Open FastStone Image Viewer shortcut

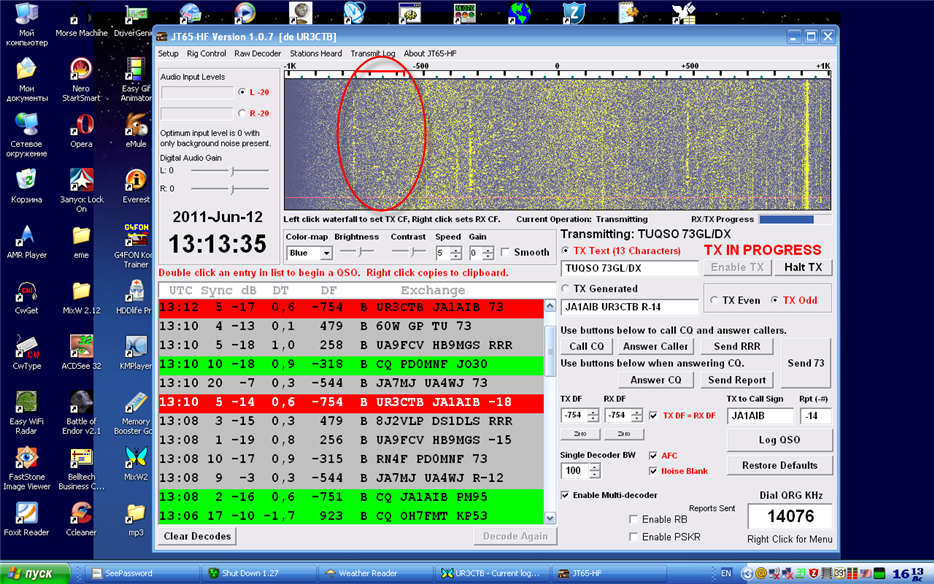[x=26, y=468]
